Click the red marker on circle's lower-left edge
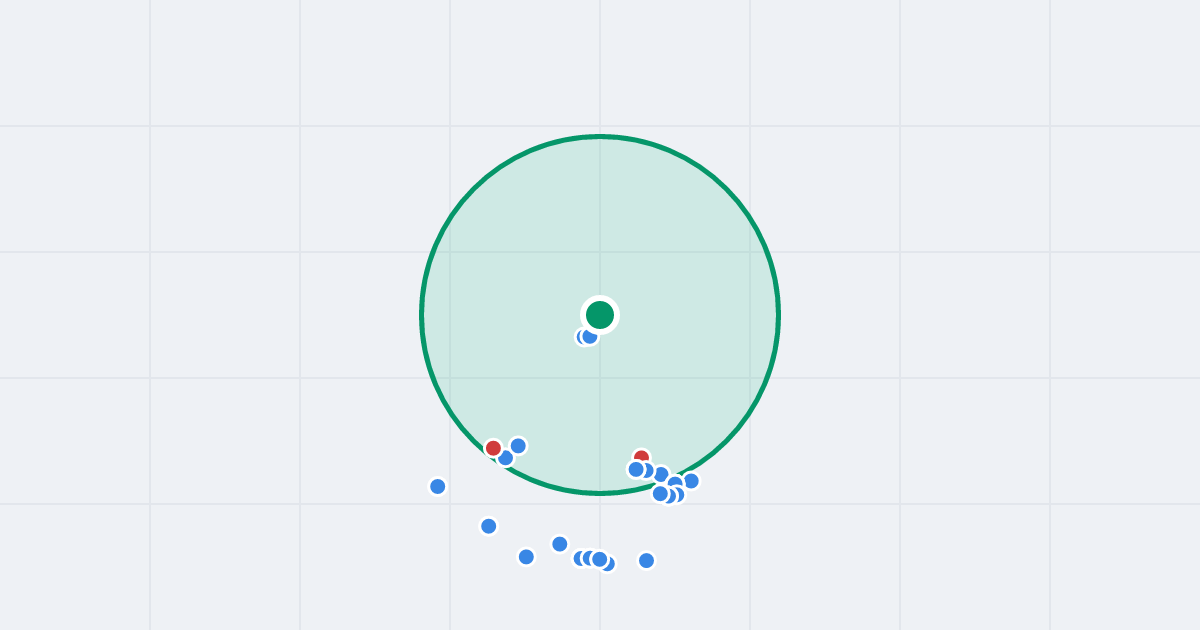 [493, 448]
